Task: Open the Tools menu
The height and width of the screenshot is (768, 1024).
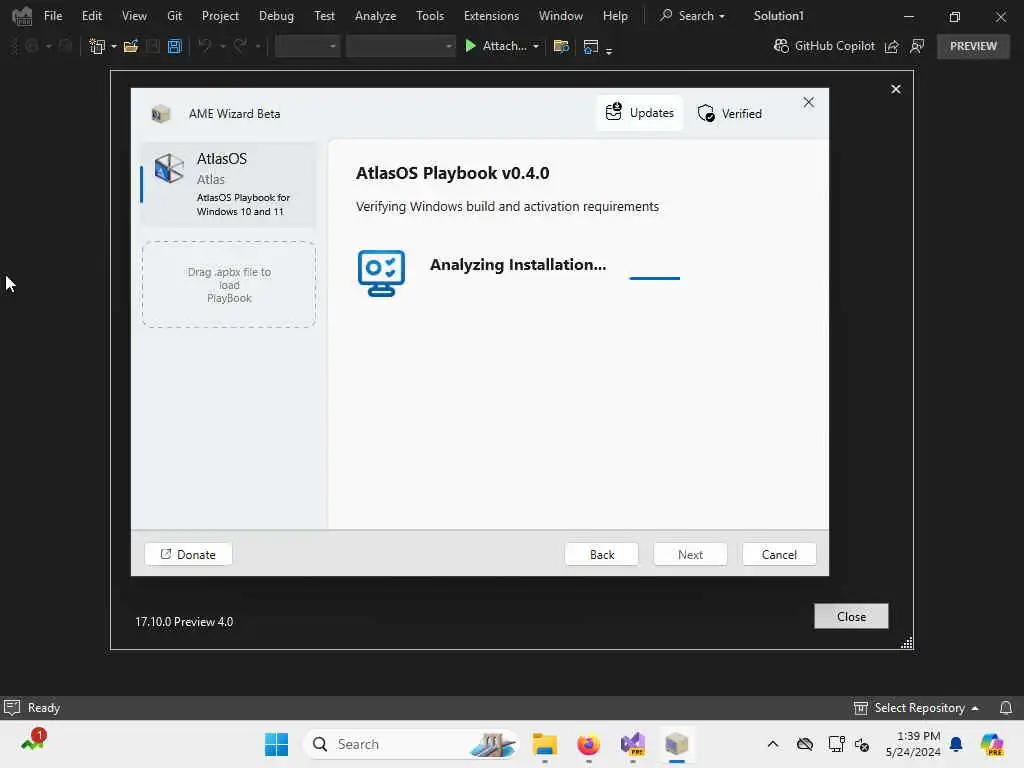Action: [x=430, y=16]
